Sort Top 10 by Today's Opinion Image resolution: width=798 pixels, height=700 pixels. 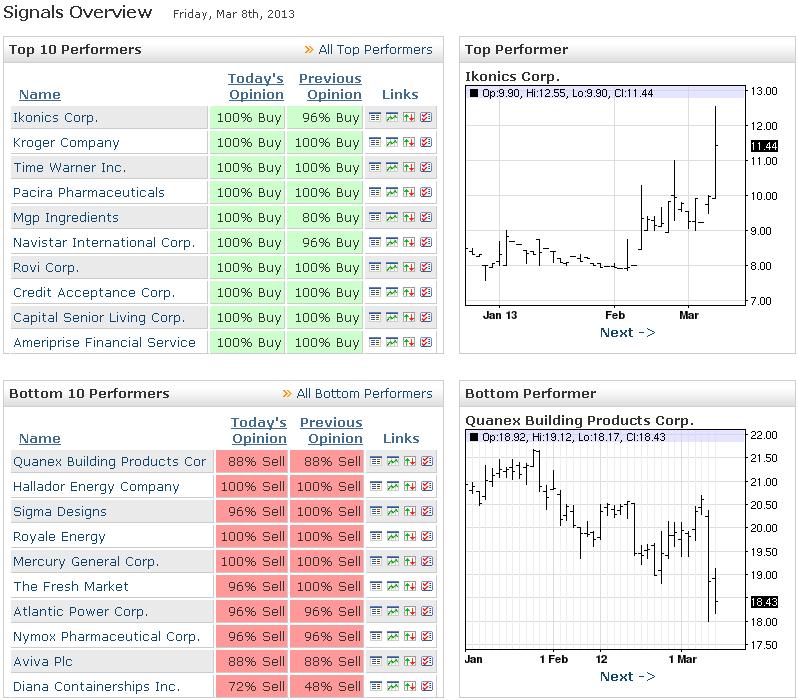256,87
